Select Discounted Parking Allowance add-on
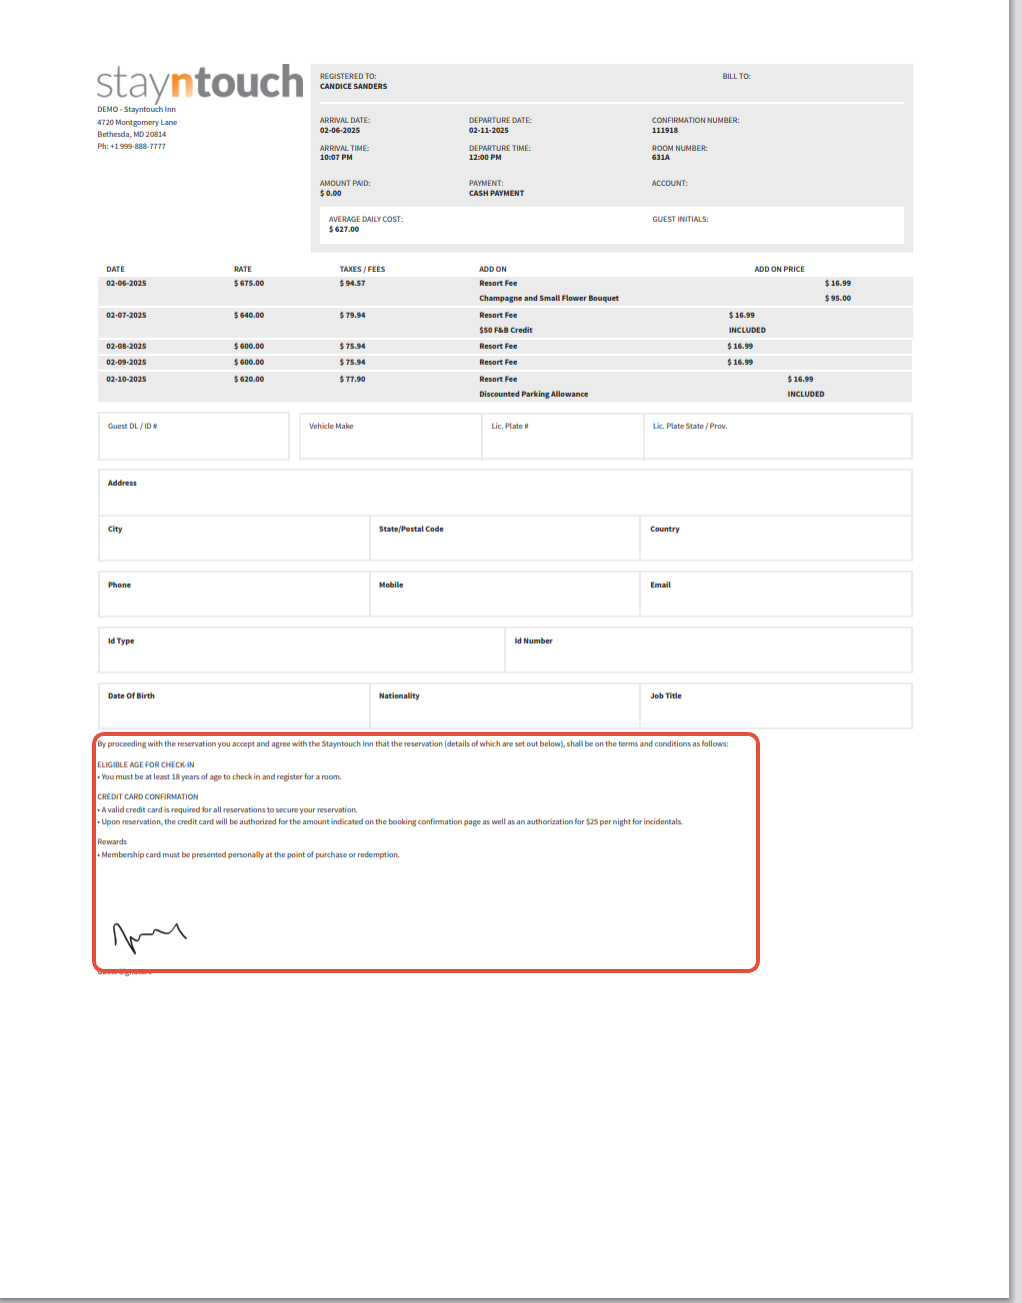This screenshot has height=1303, width=1022. coord(534,394)
